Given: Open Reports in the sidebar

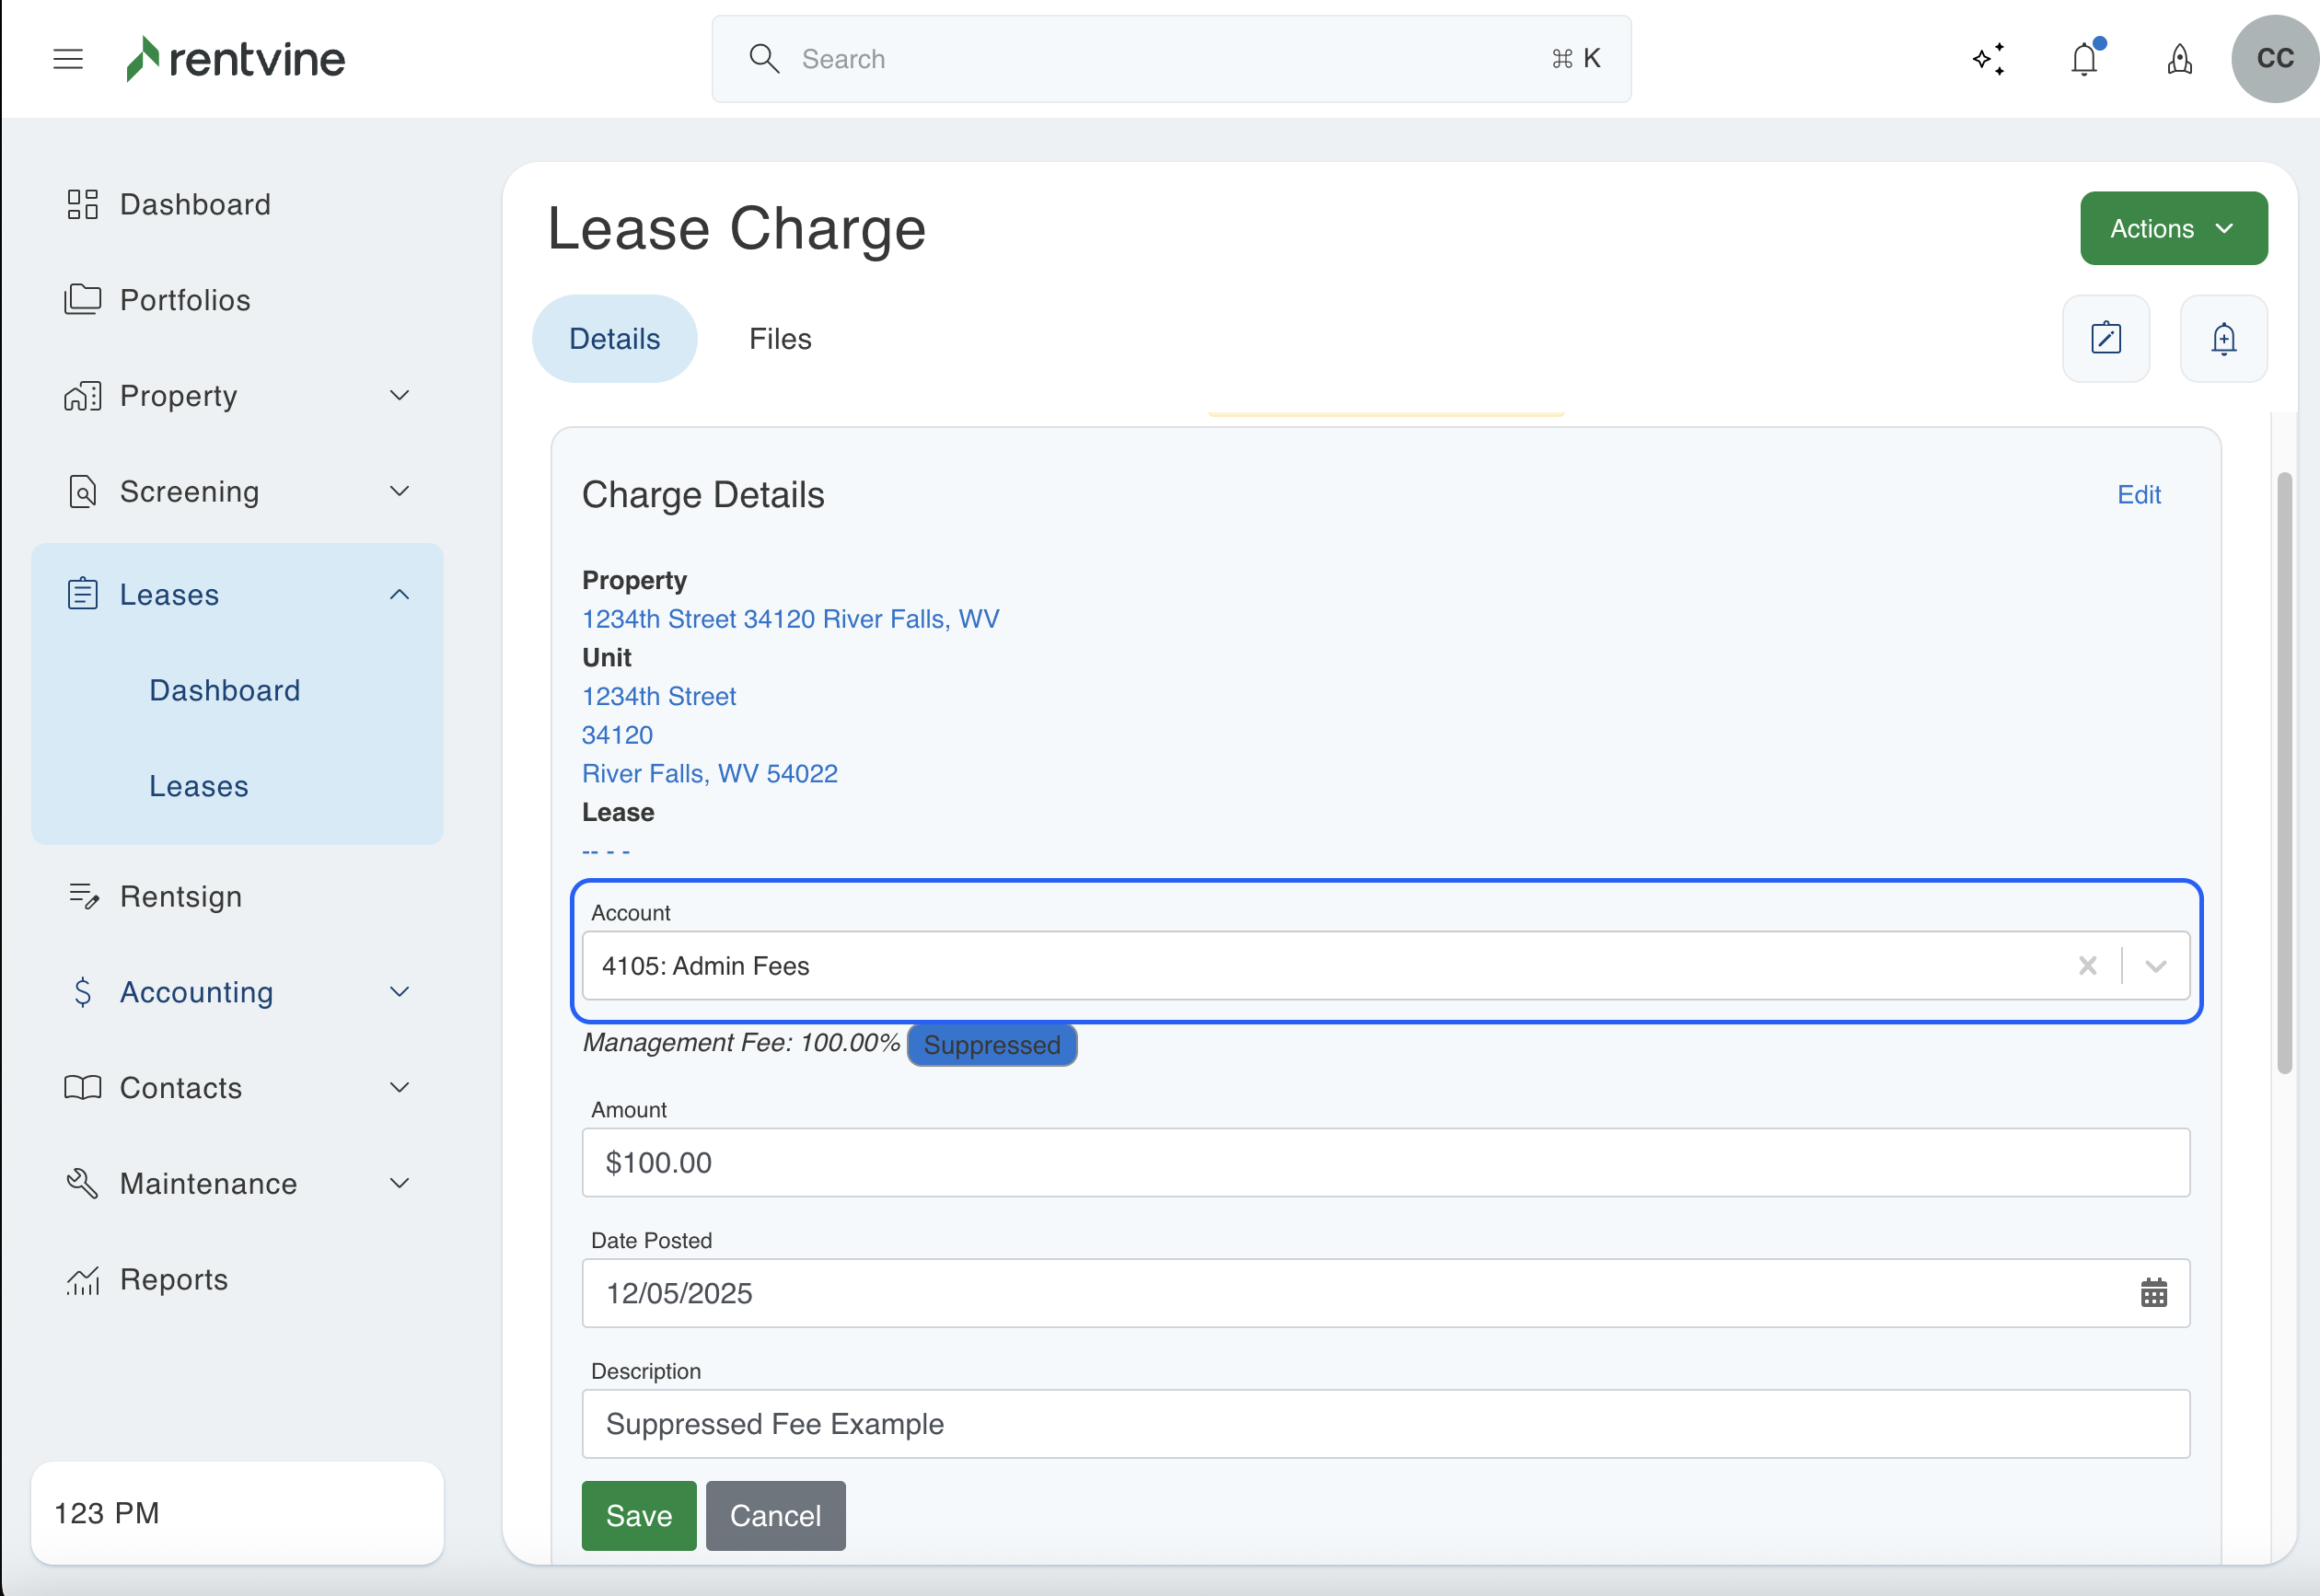Looking at the screenshot, I should [x=174, y=1279].
